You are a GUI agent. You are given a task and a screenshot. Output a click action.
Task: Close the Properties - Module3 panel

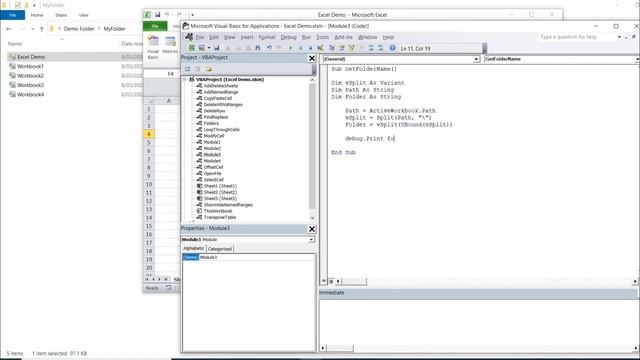tap(312, 229)
